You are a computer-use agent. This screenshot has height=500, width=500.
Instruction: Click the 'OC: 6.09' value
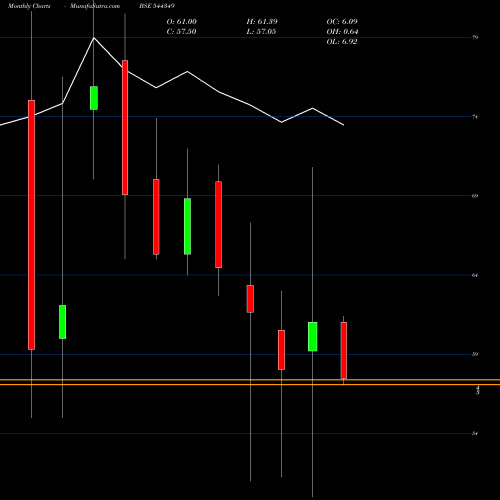point(342,22)
